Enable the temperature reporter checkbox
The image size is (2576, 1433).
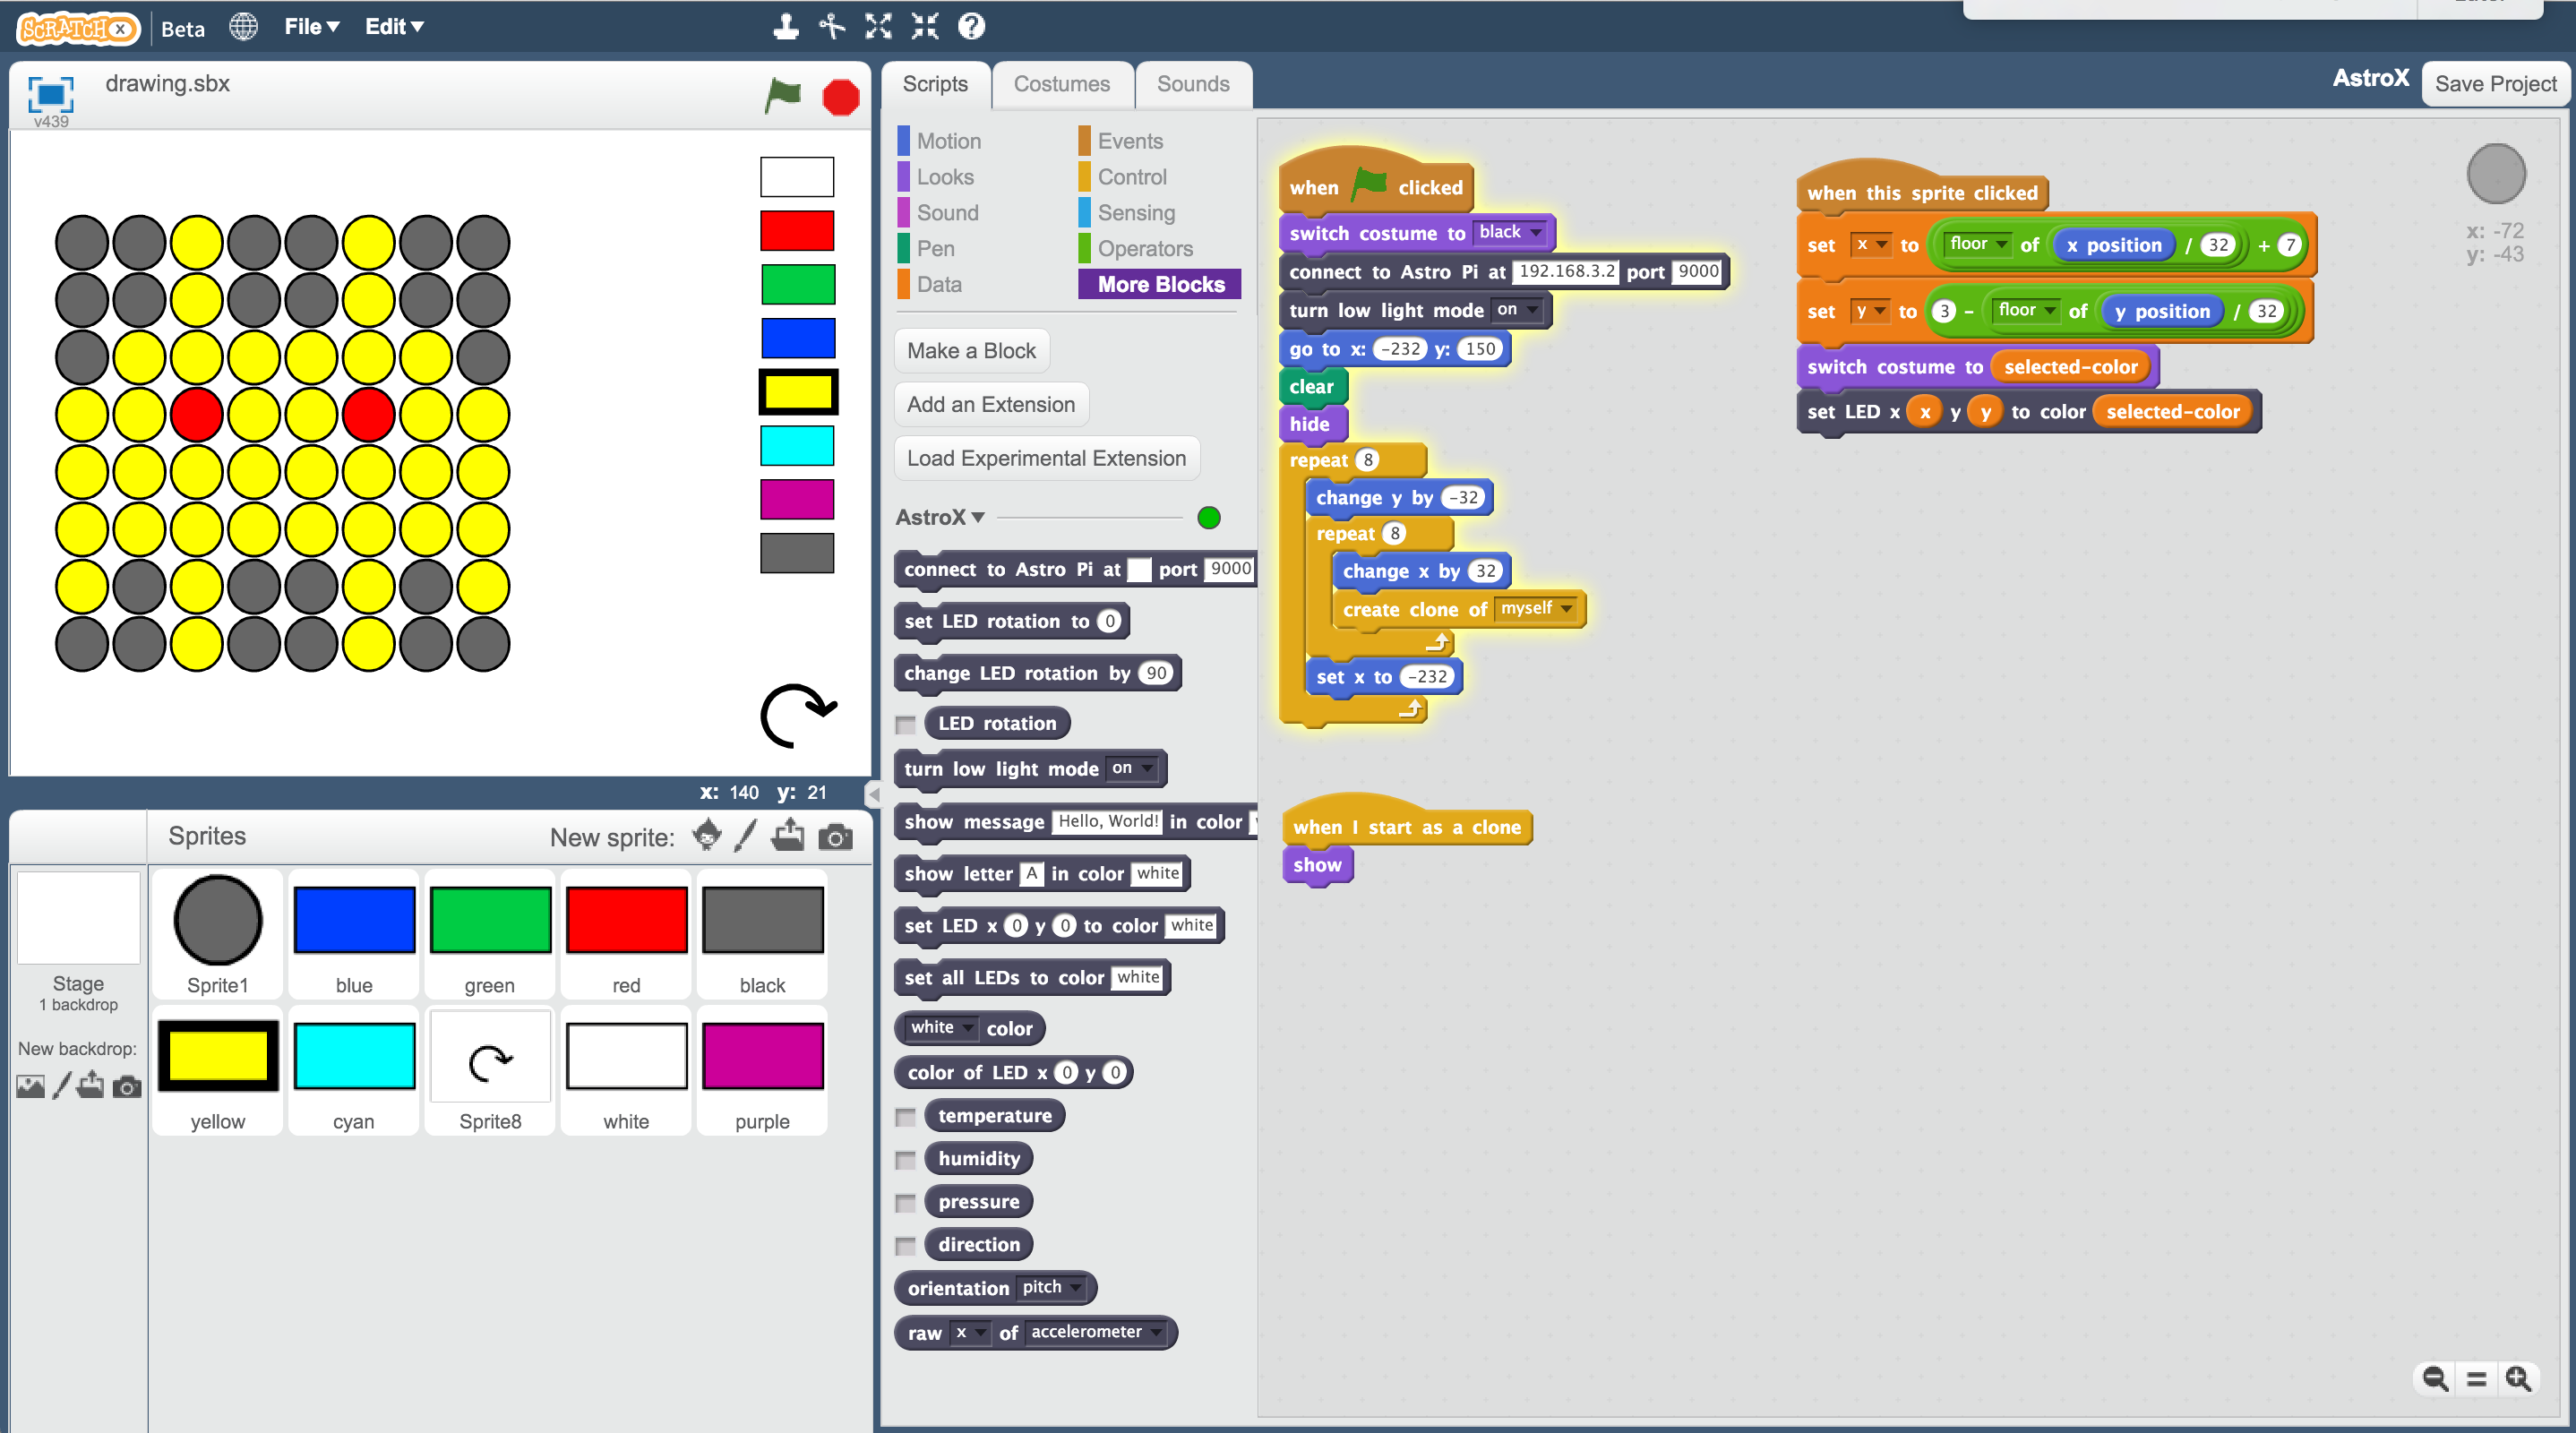[906, 1116]
